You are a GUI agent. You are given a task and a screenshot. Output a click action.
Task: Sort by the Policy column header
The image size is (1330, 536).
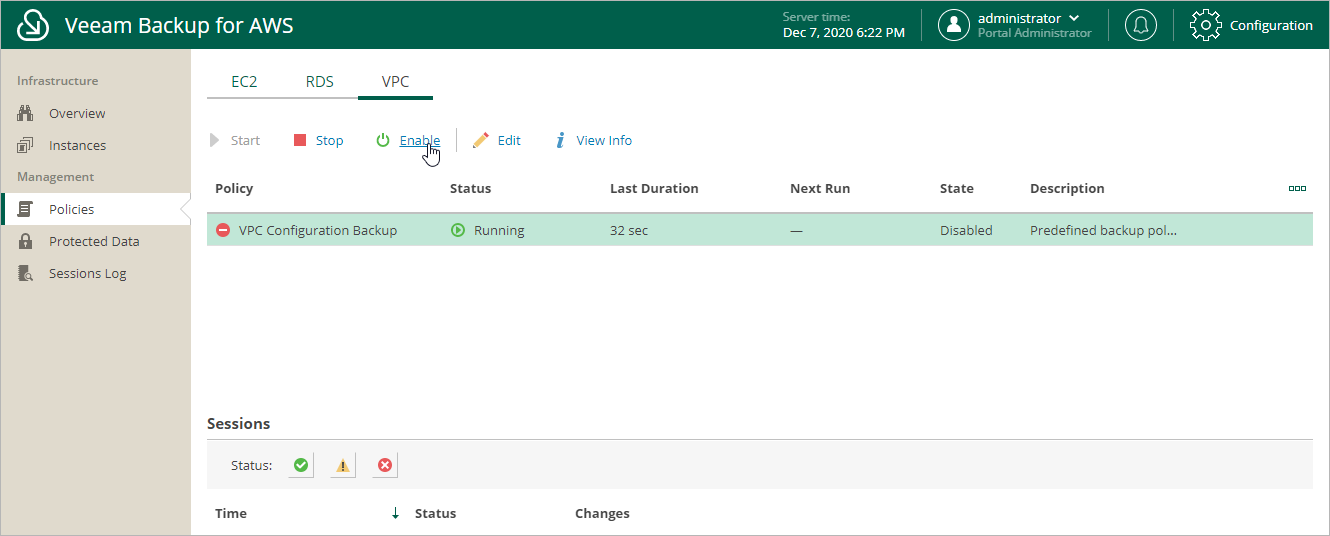tap(234, 188)
